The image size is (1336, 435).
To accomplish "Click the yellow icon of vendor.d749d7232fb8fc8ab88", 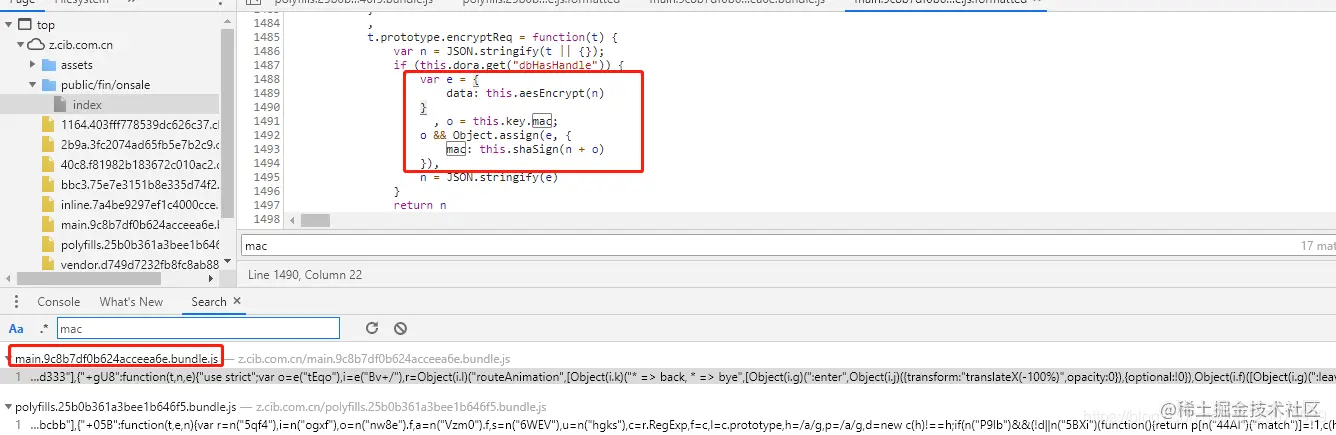I will [x=47, y=265].
